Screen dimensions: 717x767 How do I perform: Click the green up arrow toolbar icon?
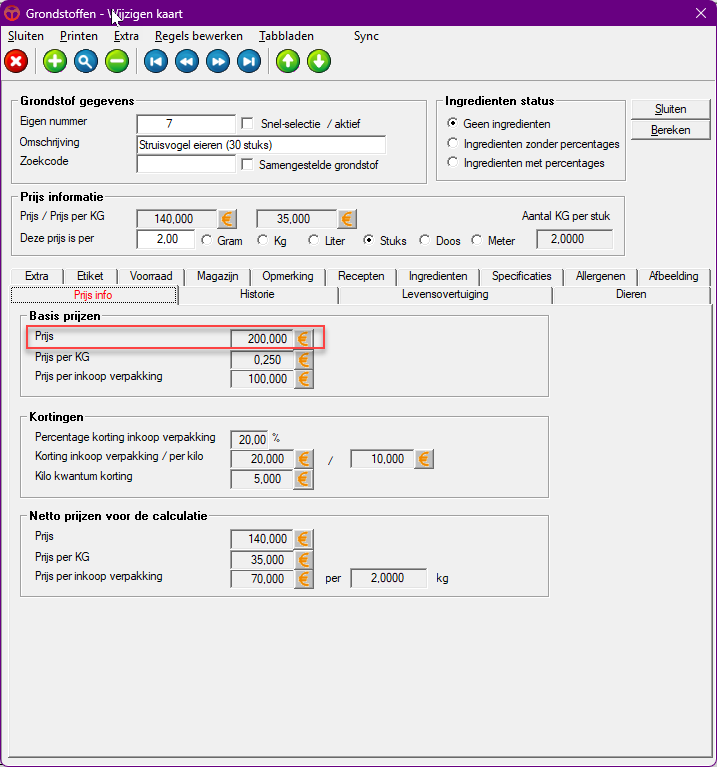pos(288,61)
